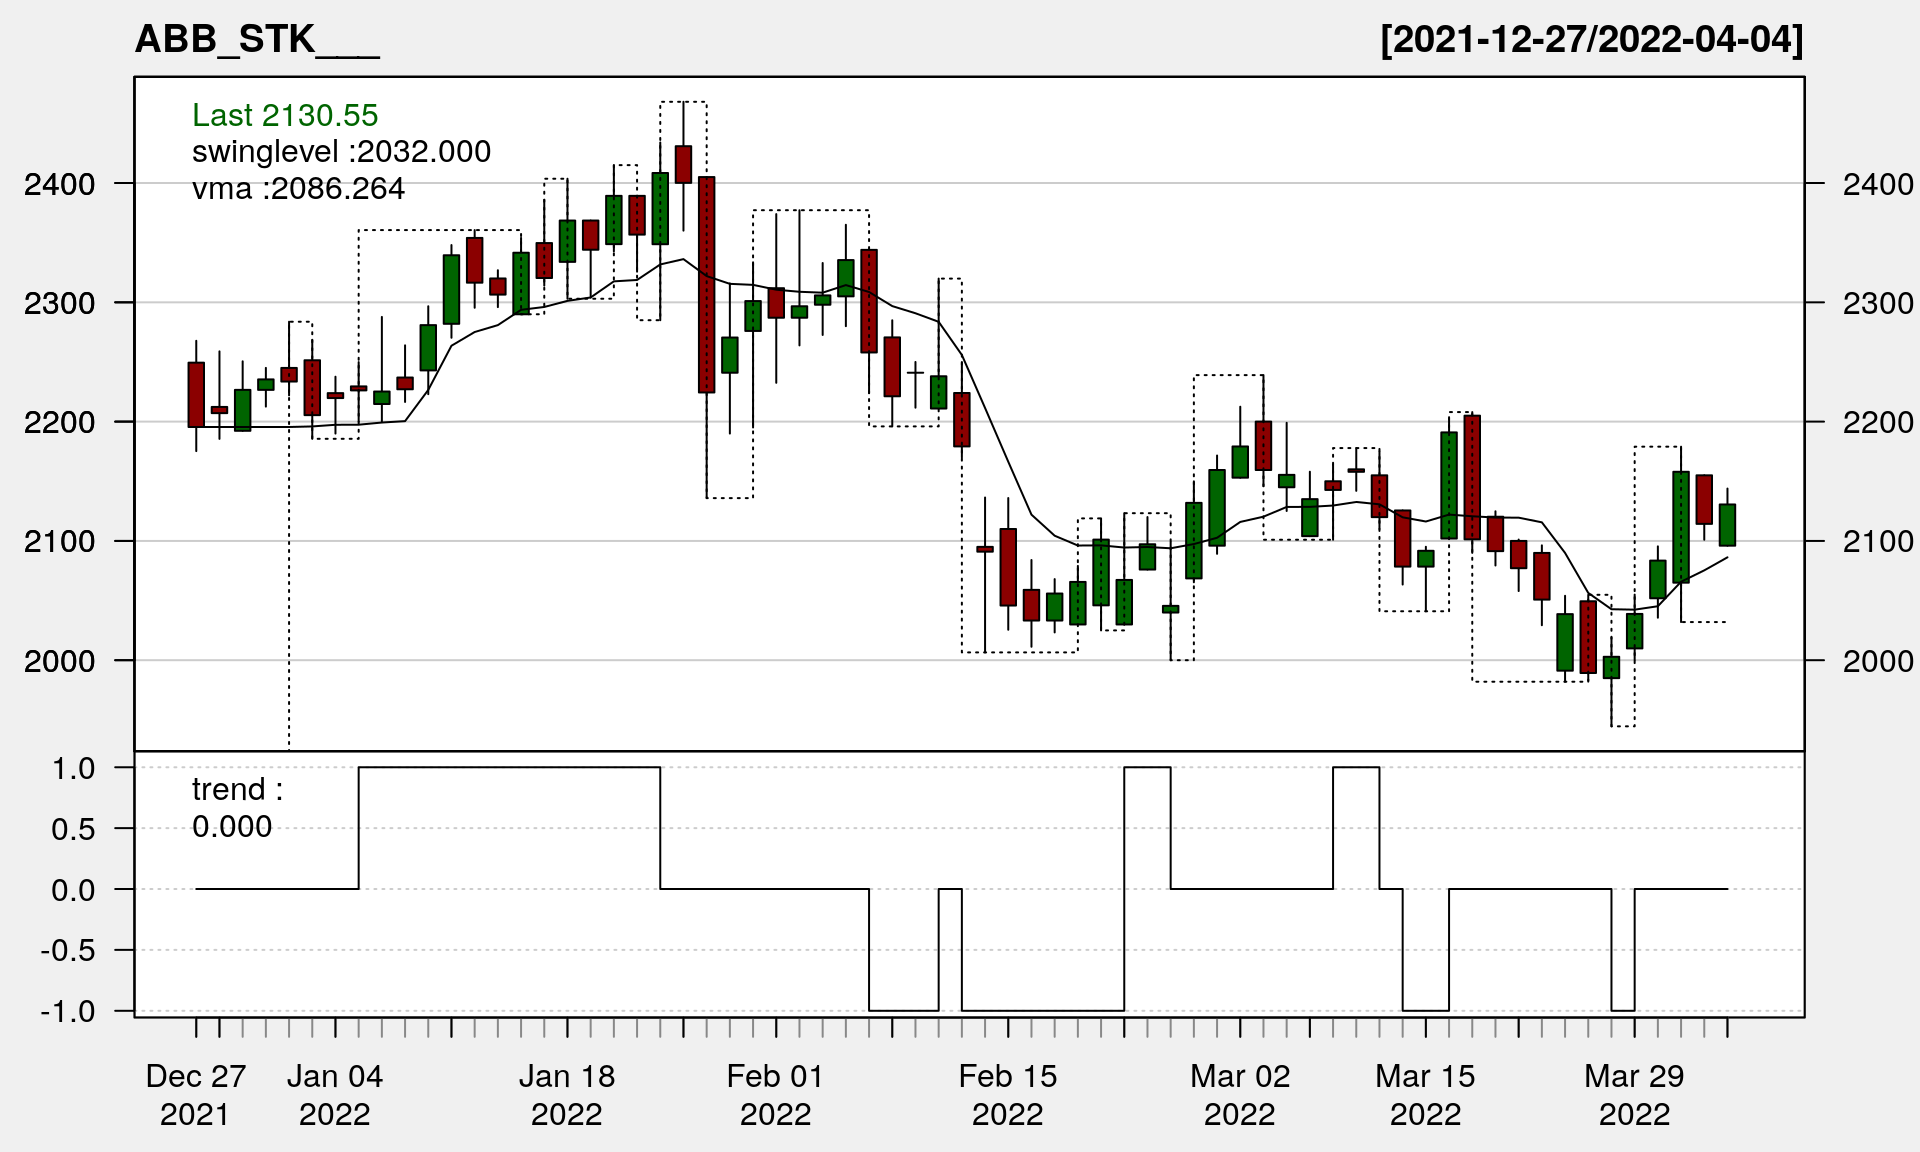Click the green Last 2130.55 label
The image size is (1920, 1152).
[285, 116]
